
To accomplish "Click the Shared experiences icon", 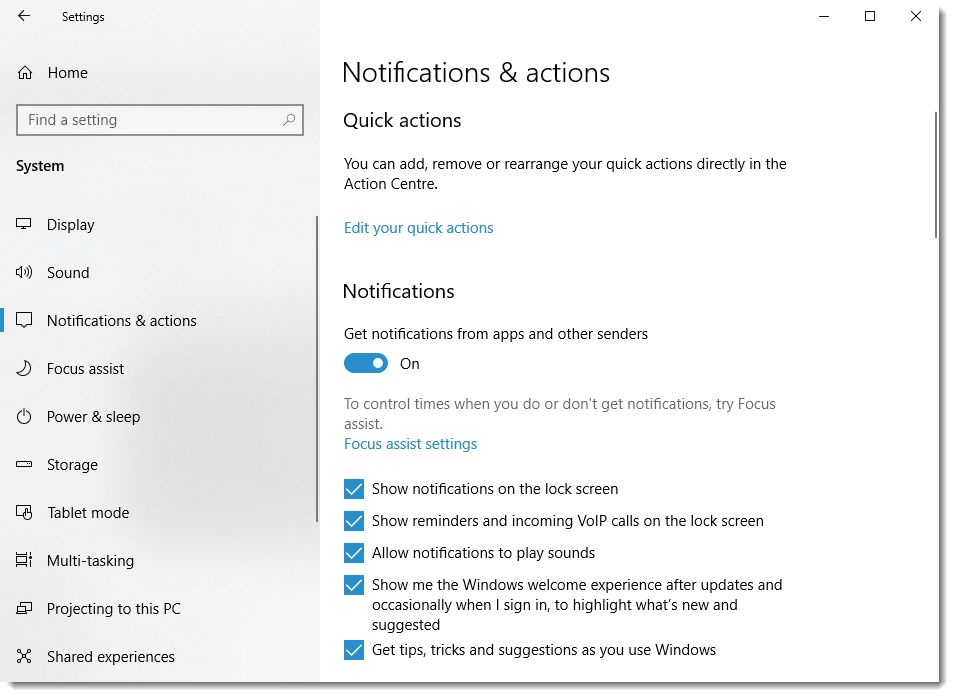I will (x=23, y=656).
